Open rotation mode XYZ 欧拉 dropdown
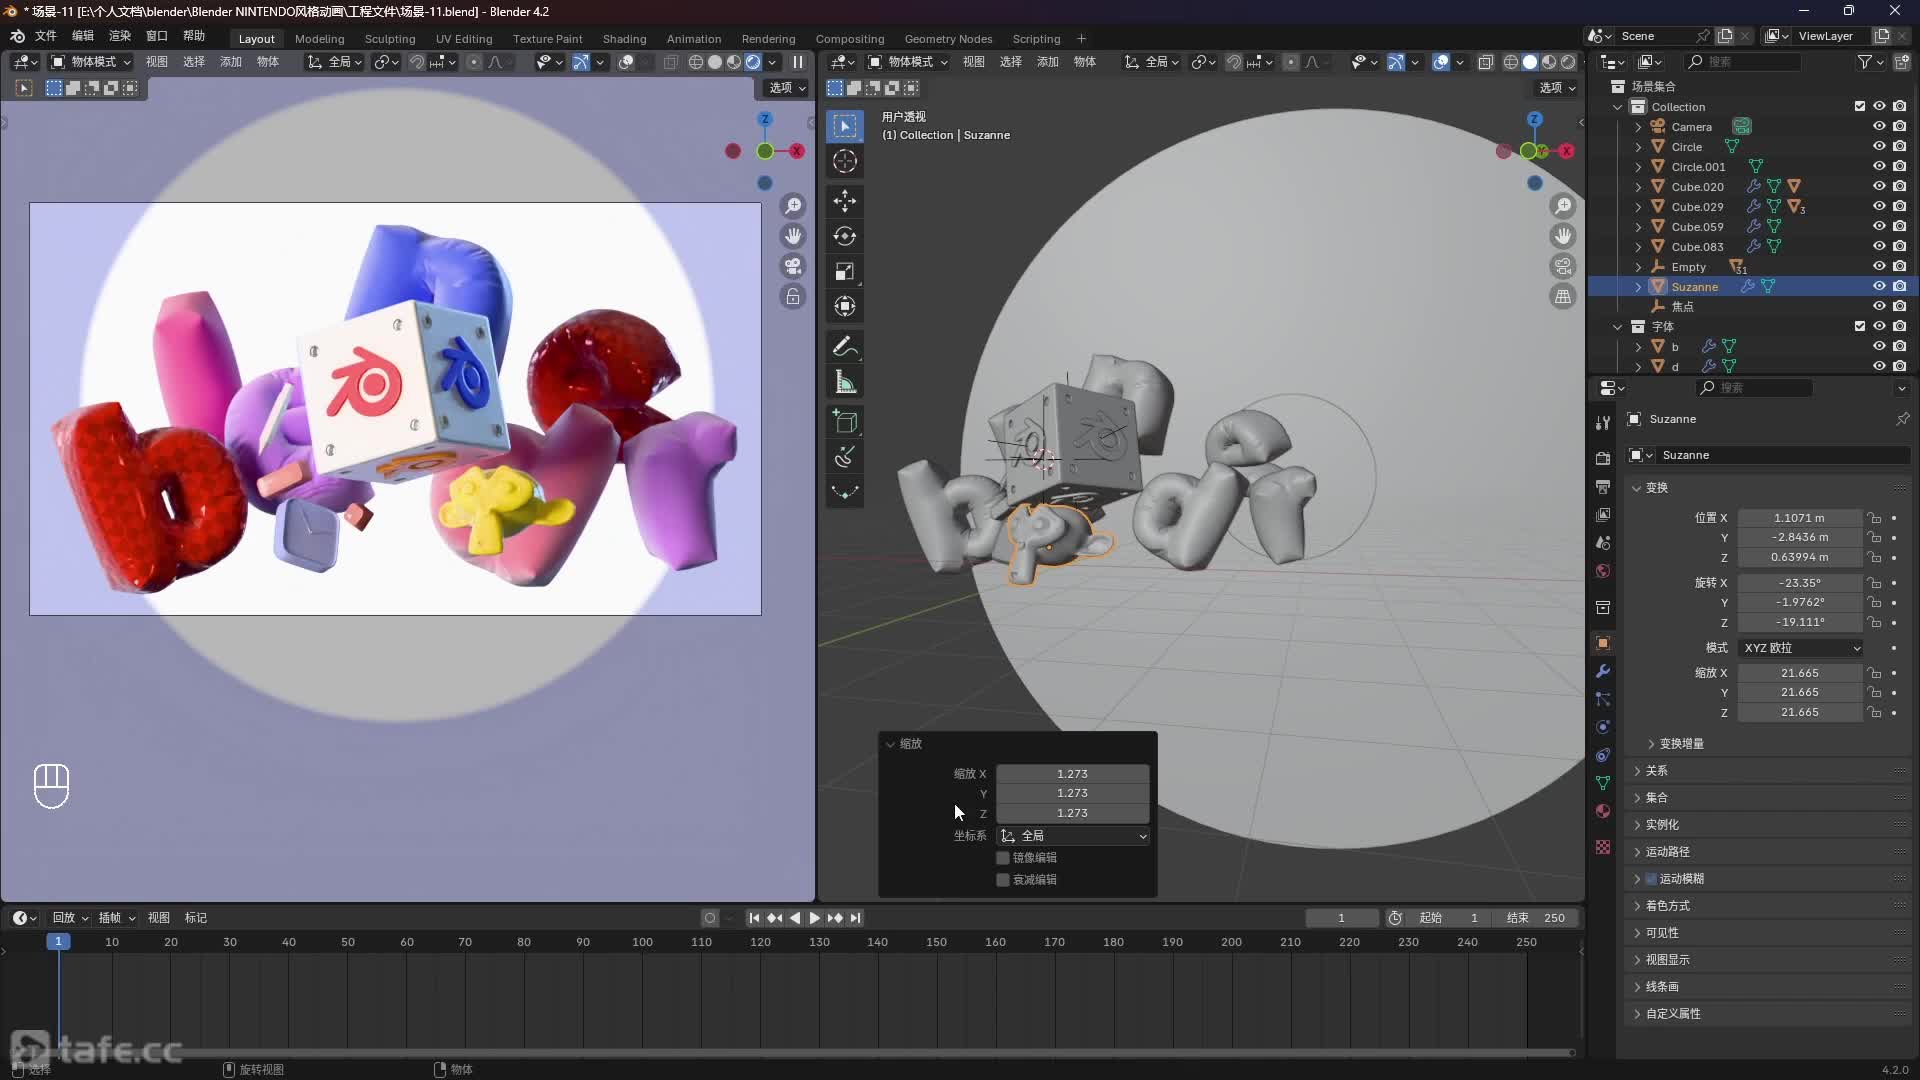Image resolution: width=1920 pixels, height=1080 pixels. click(x=1801, y=648)
